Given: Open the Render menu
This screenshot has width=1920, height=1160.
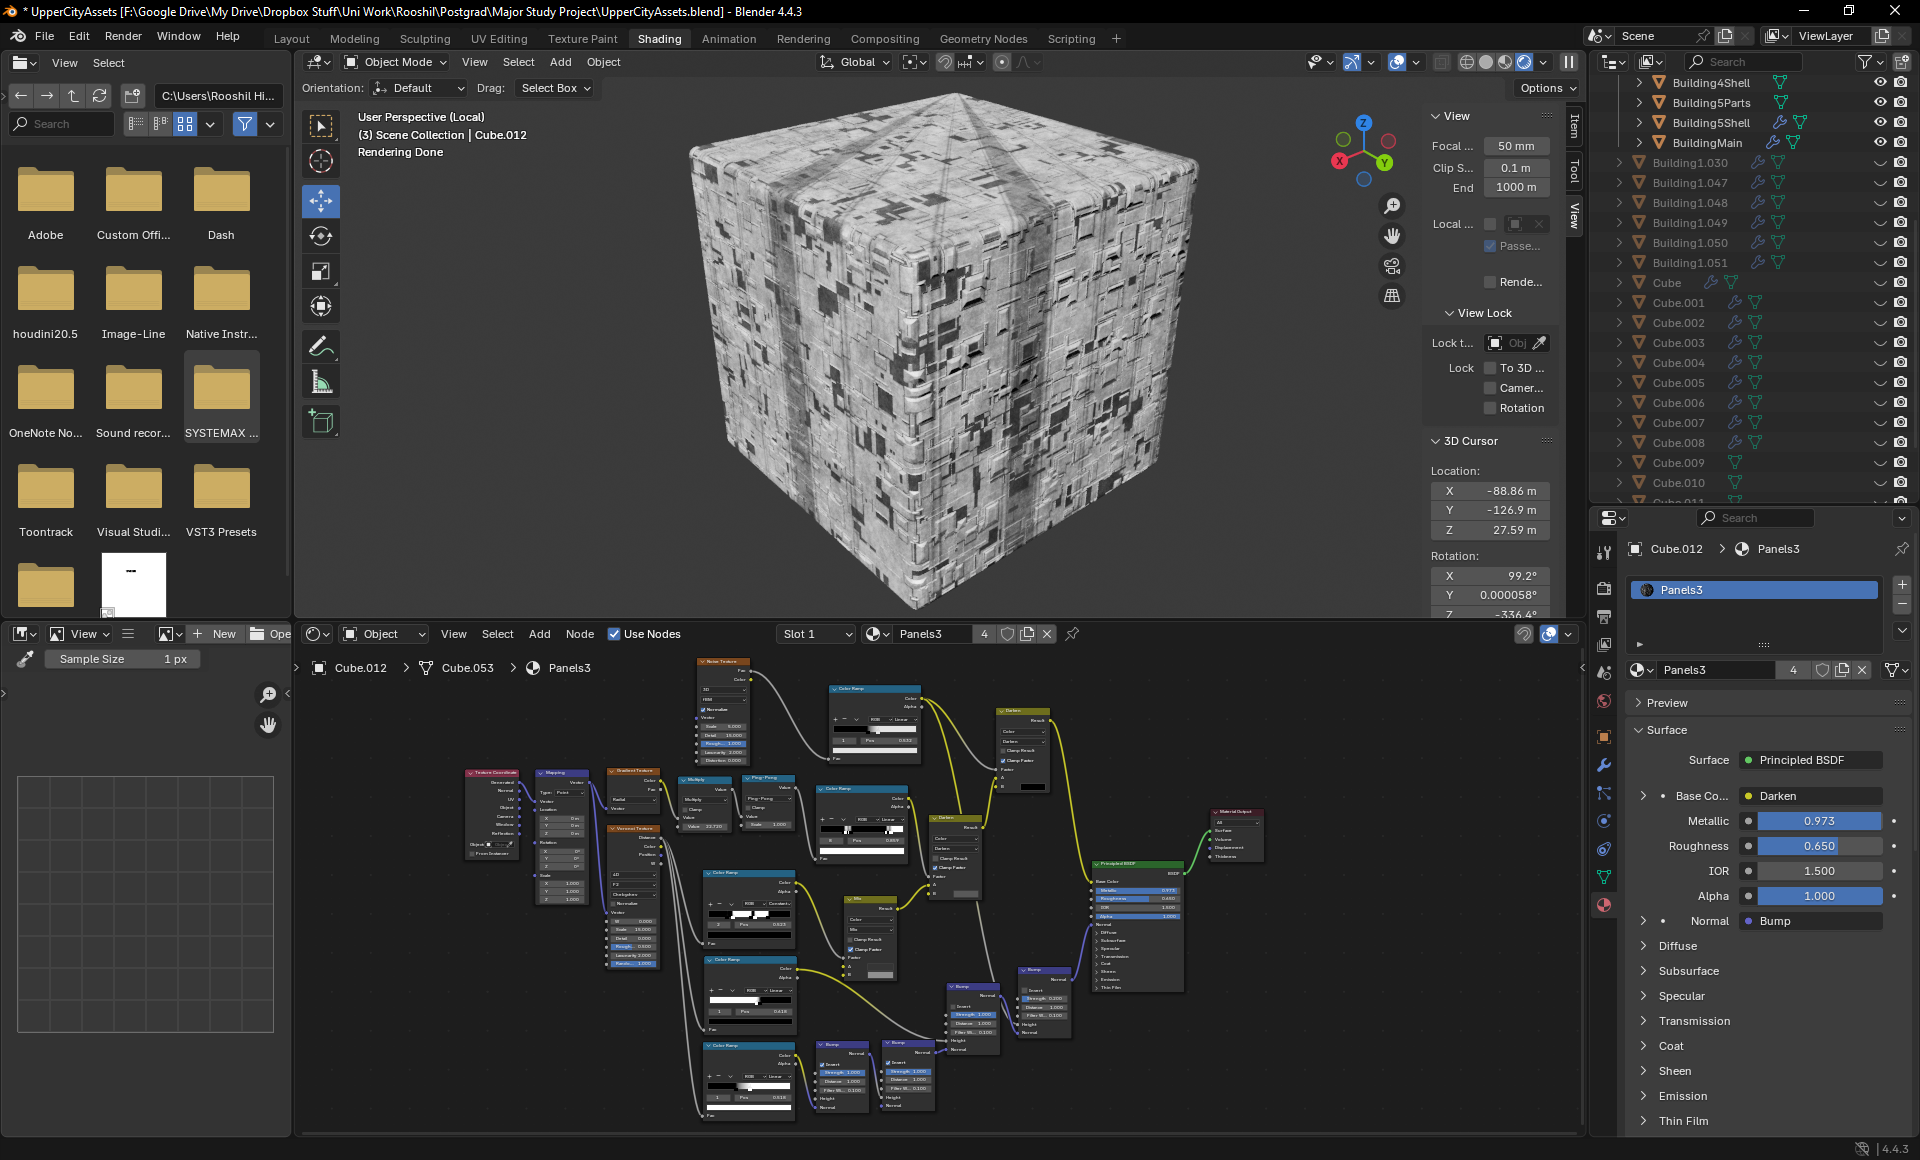Looking at the screenshot, I should click(x=123, y=36).
